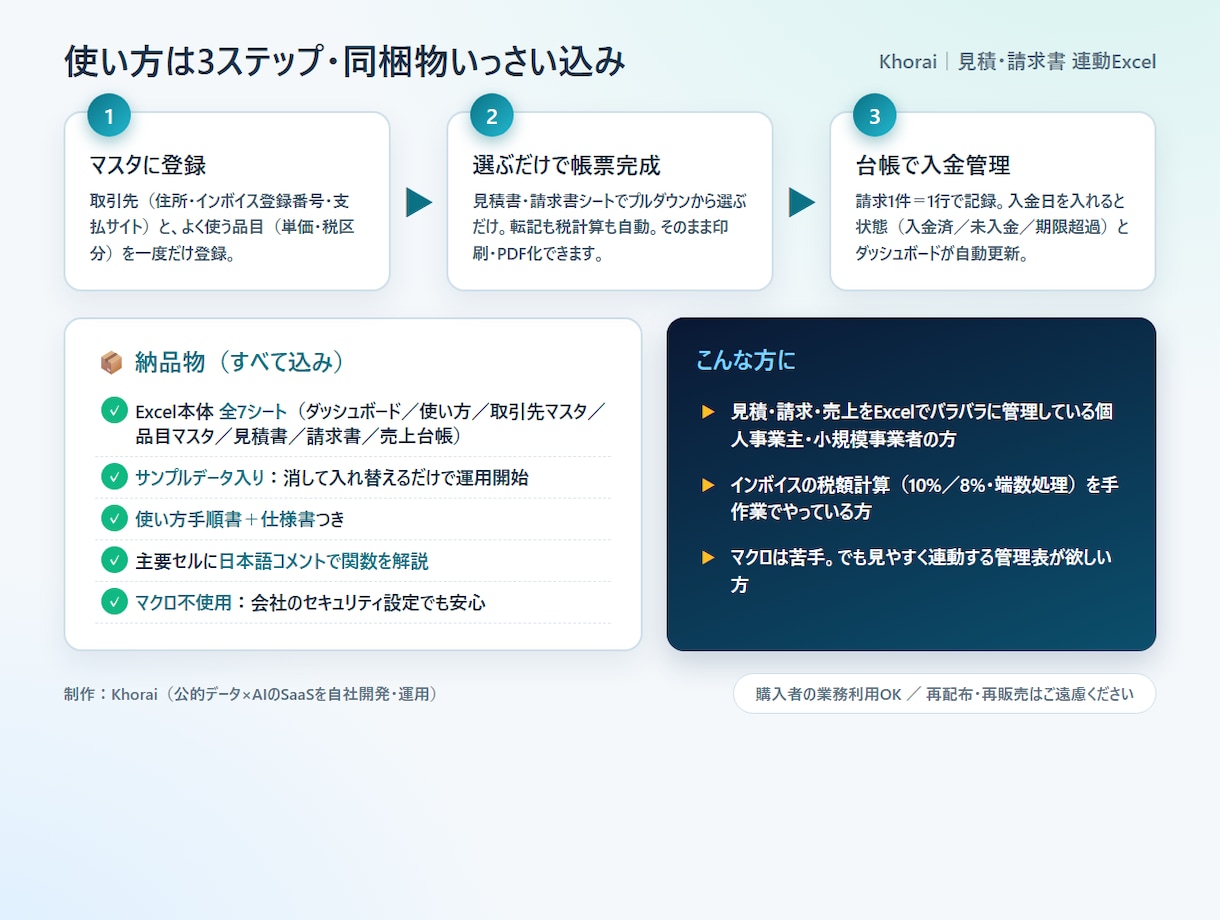
Task: Click the orange triangle bullet beside インボイスの税額計算
Action: [x=708, y=485]
